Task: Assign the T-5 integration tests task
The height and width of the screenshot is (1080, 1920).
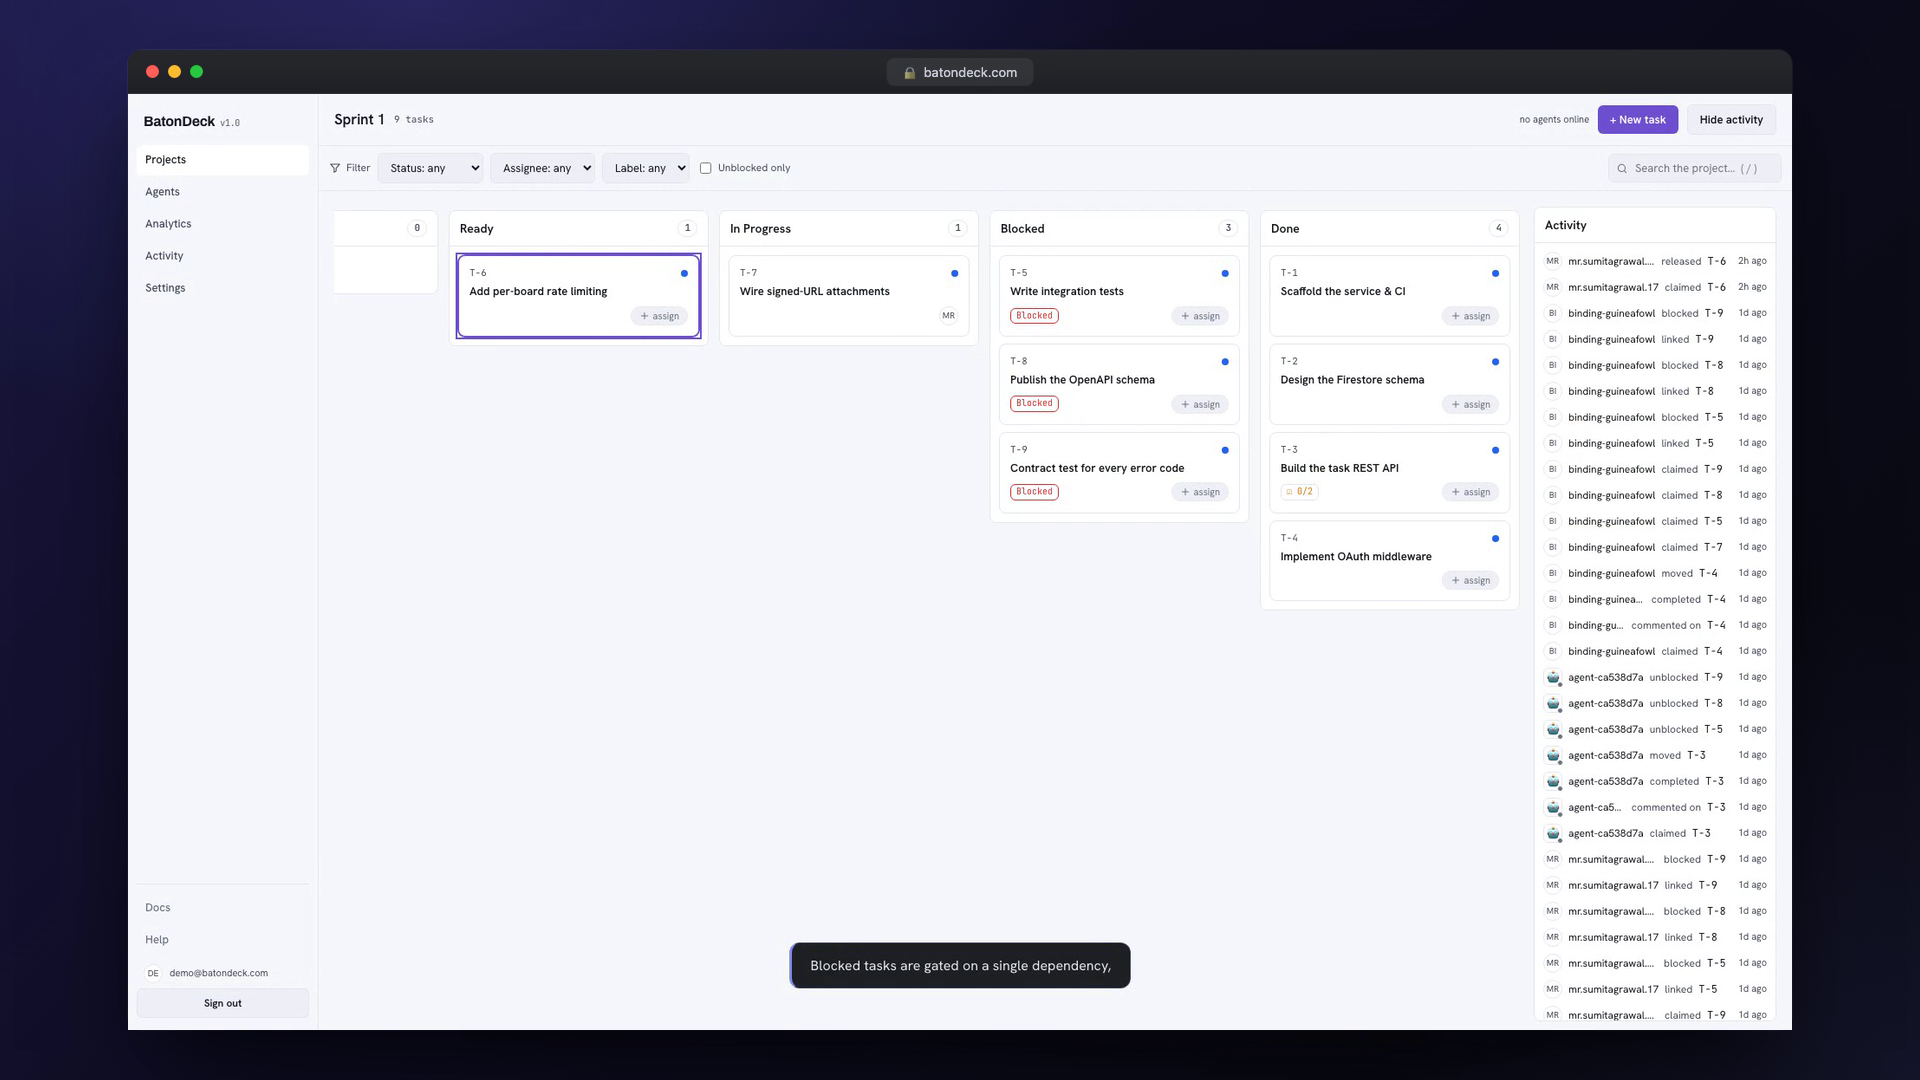Action: [1200, 316]
